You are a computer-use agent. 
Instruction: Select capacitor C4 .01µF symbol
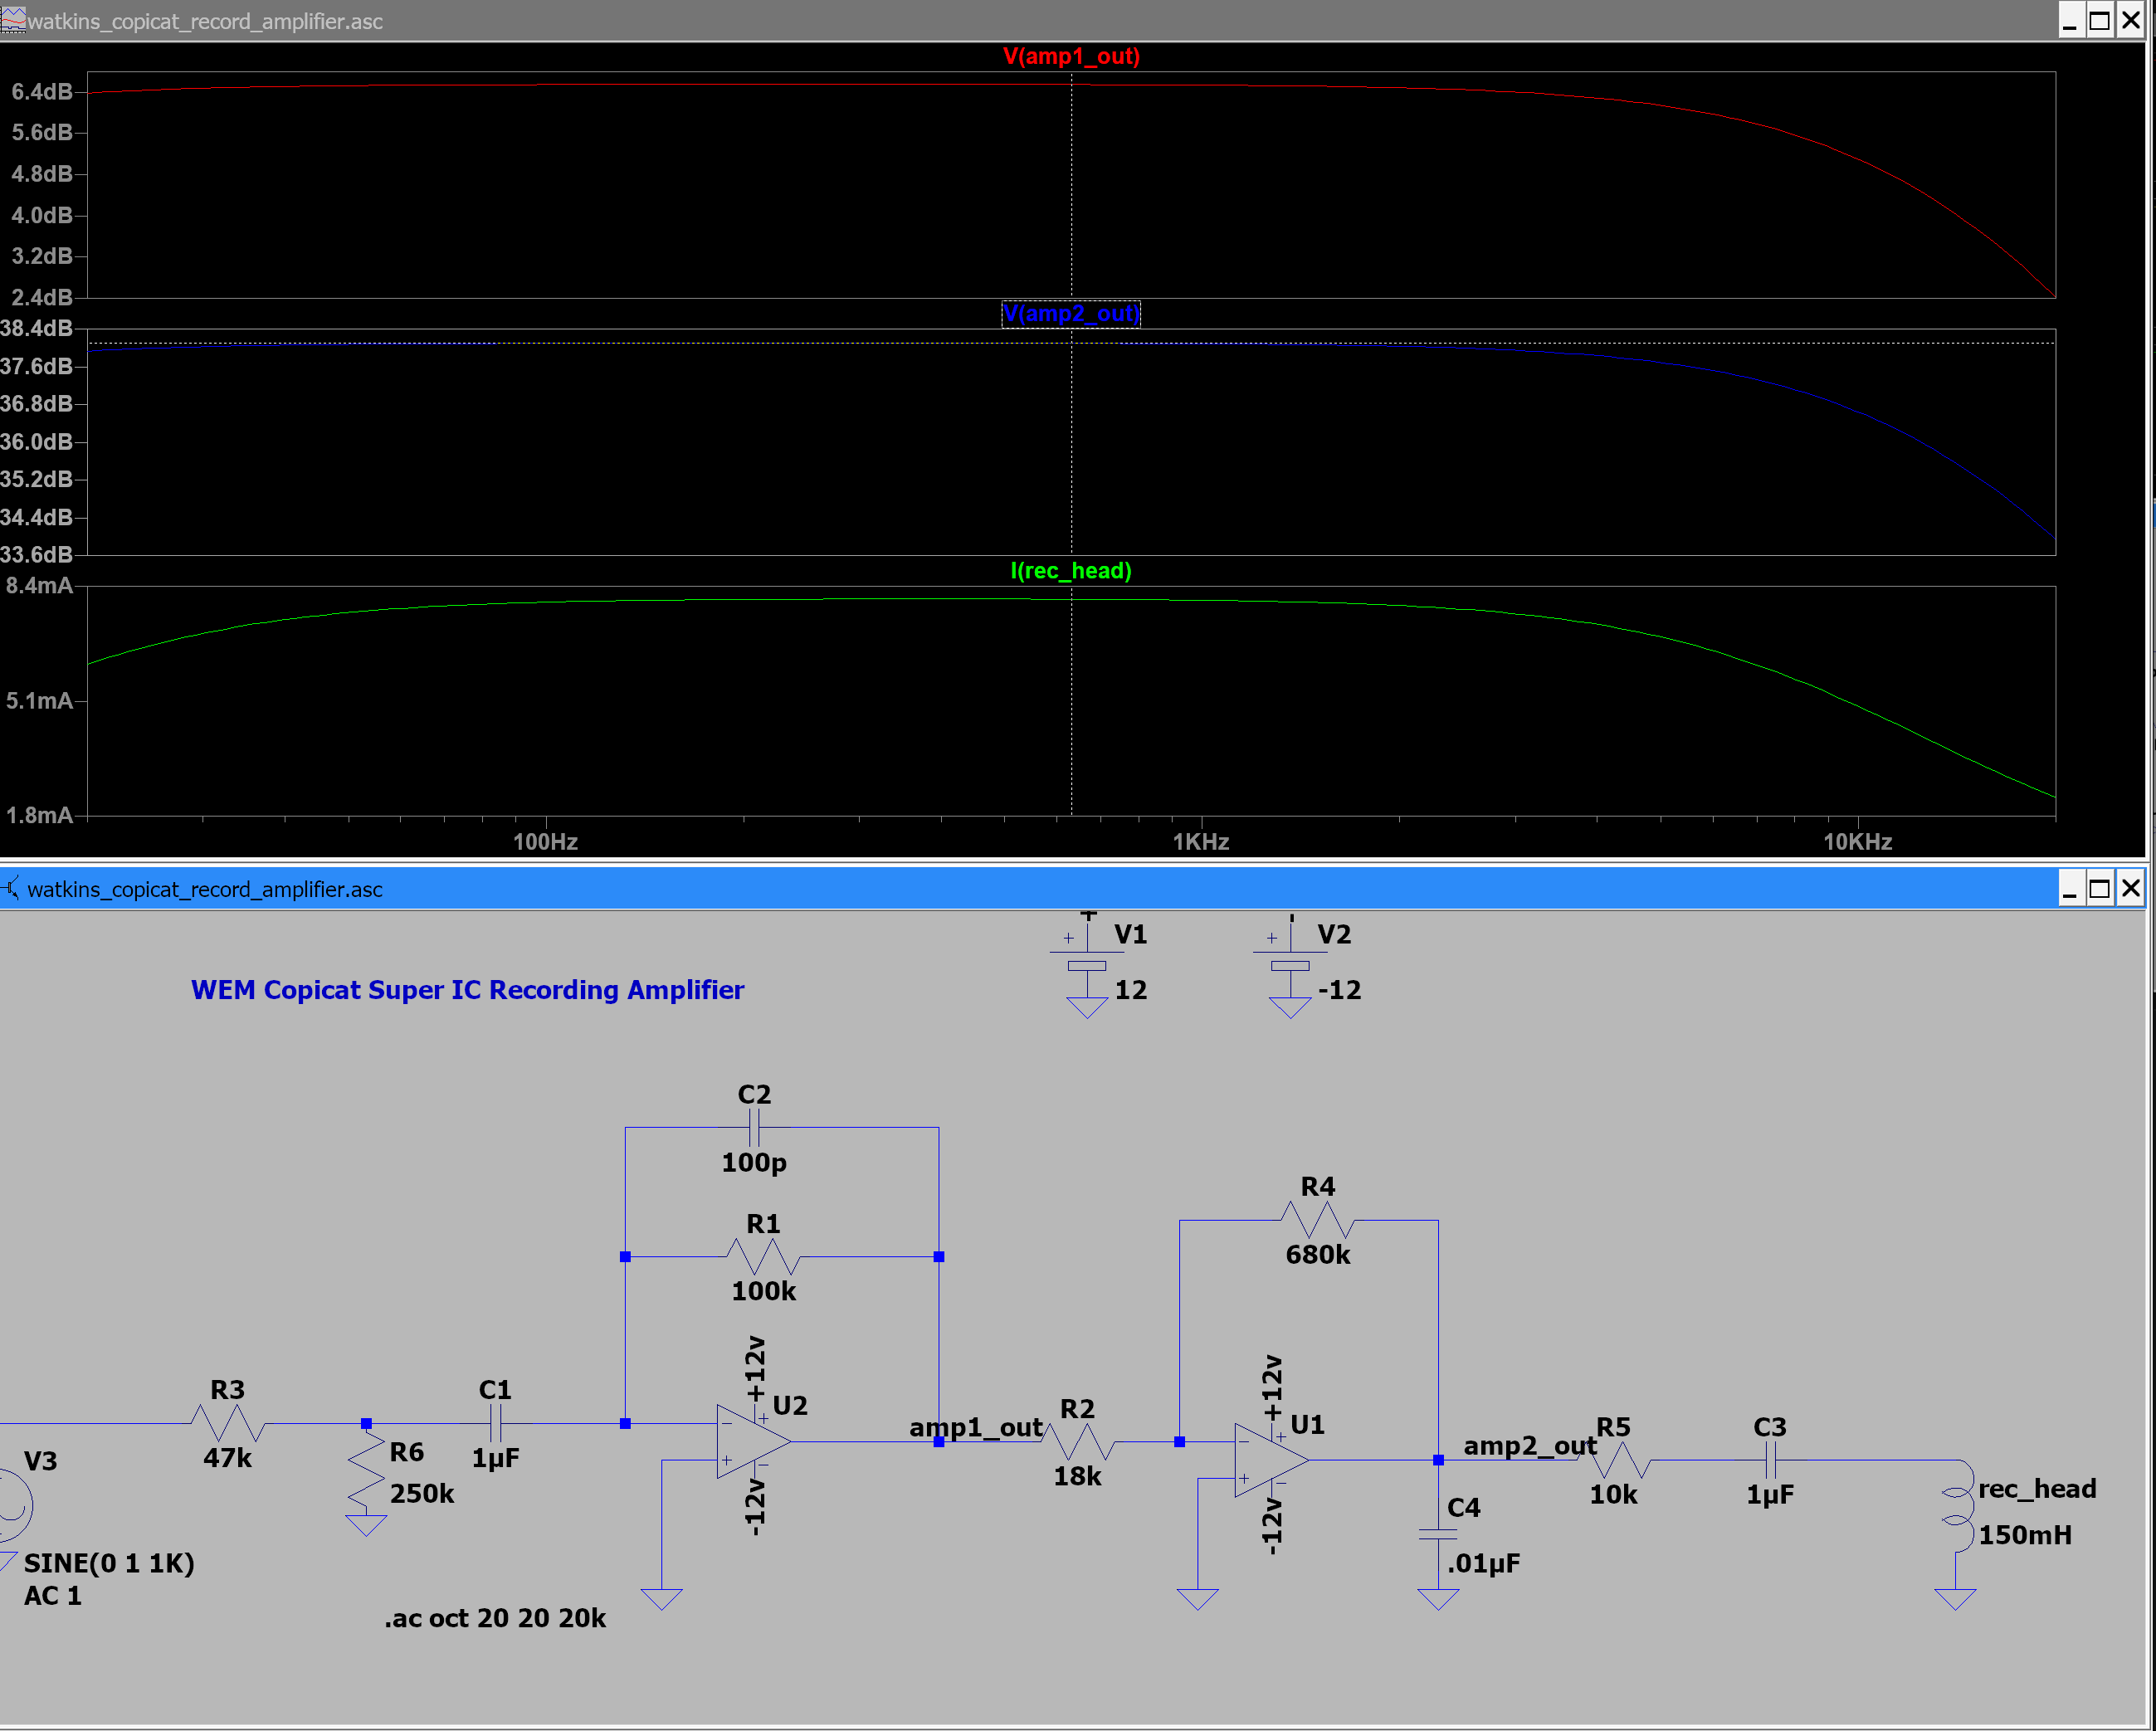tap(1438, 1534)
